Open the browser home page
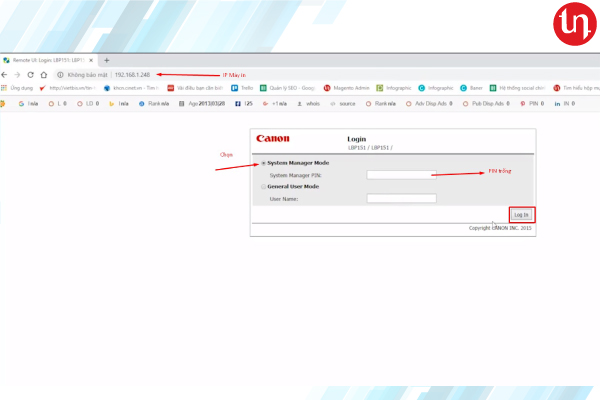This screenshot has width=600, height=400. tap(44, 75)
